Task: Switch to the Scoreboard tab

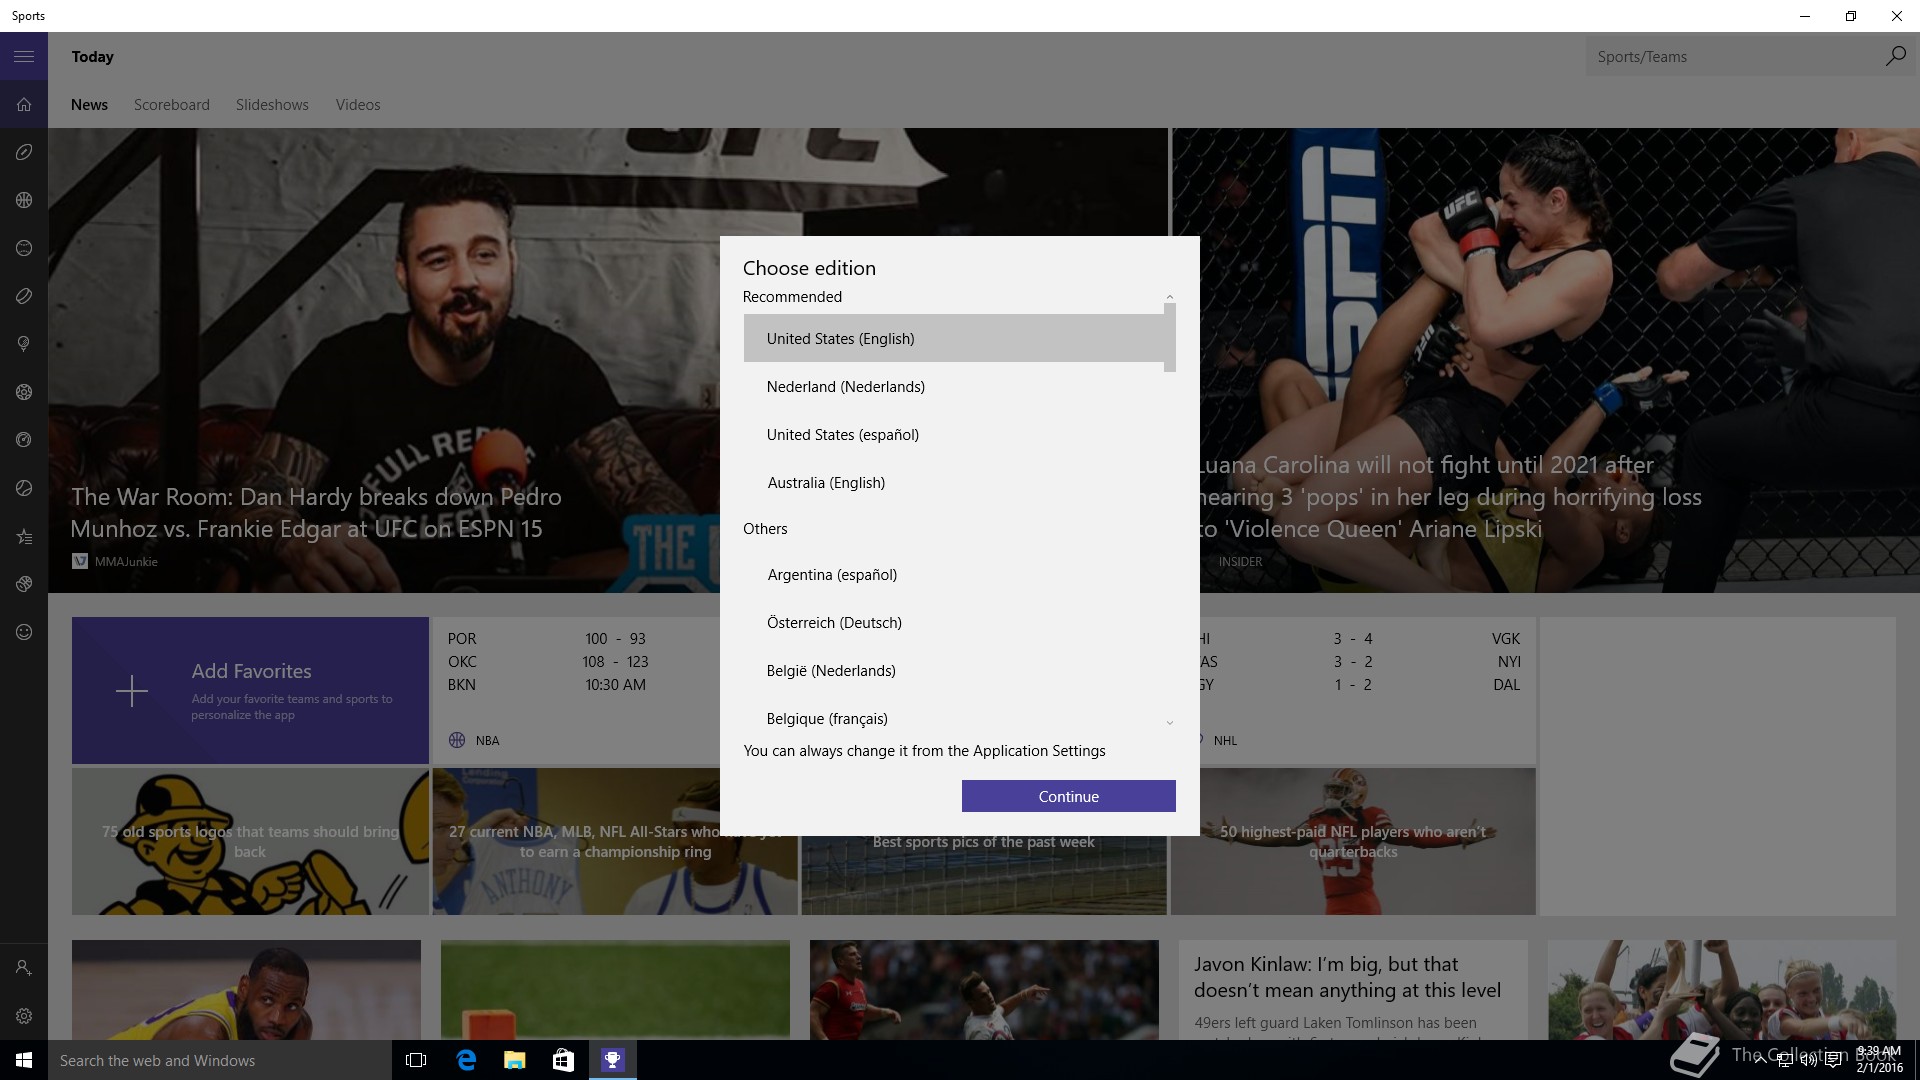Action: [172, 105]
